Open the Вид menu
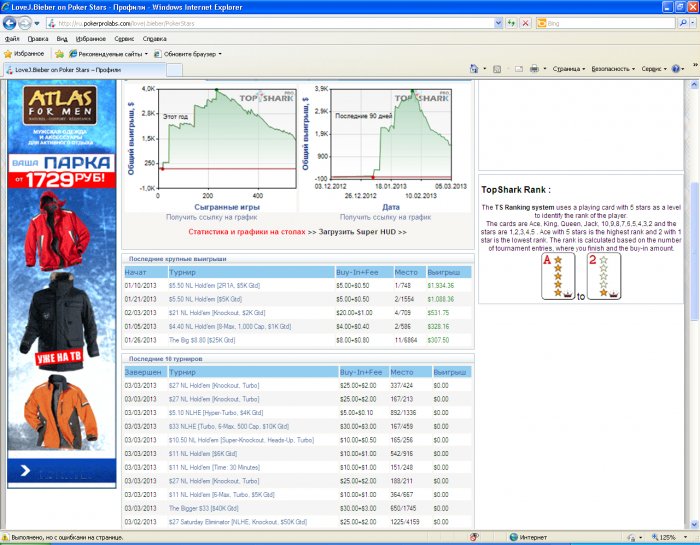700x545 pixels. pyautogui.click(x=62, y=39)
